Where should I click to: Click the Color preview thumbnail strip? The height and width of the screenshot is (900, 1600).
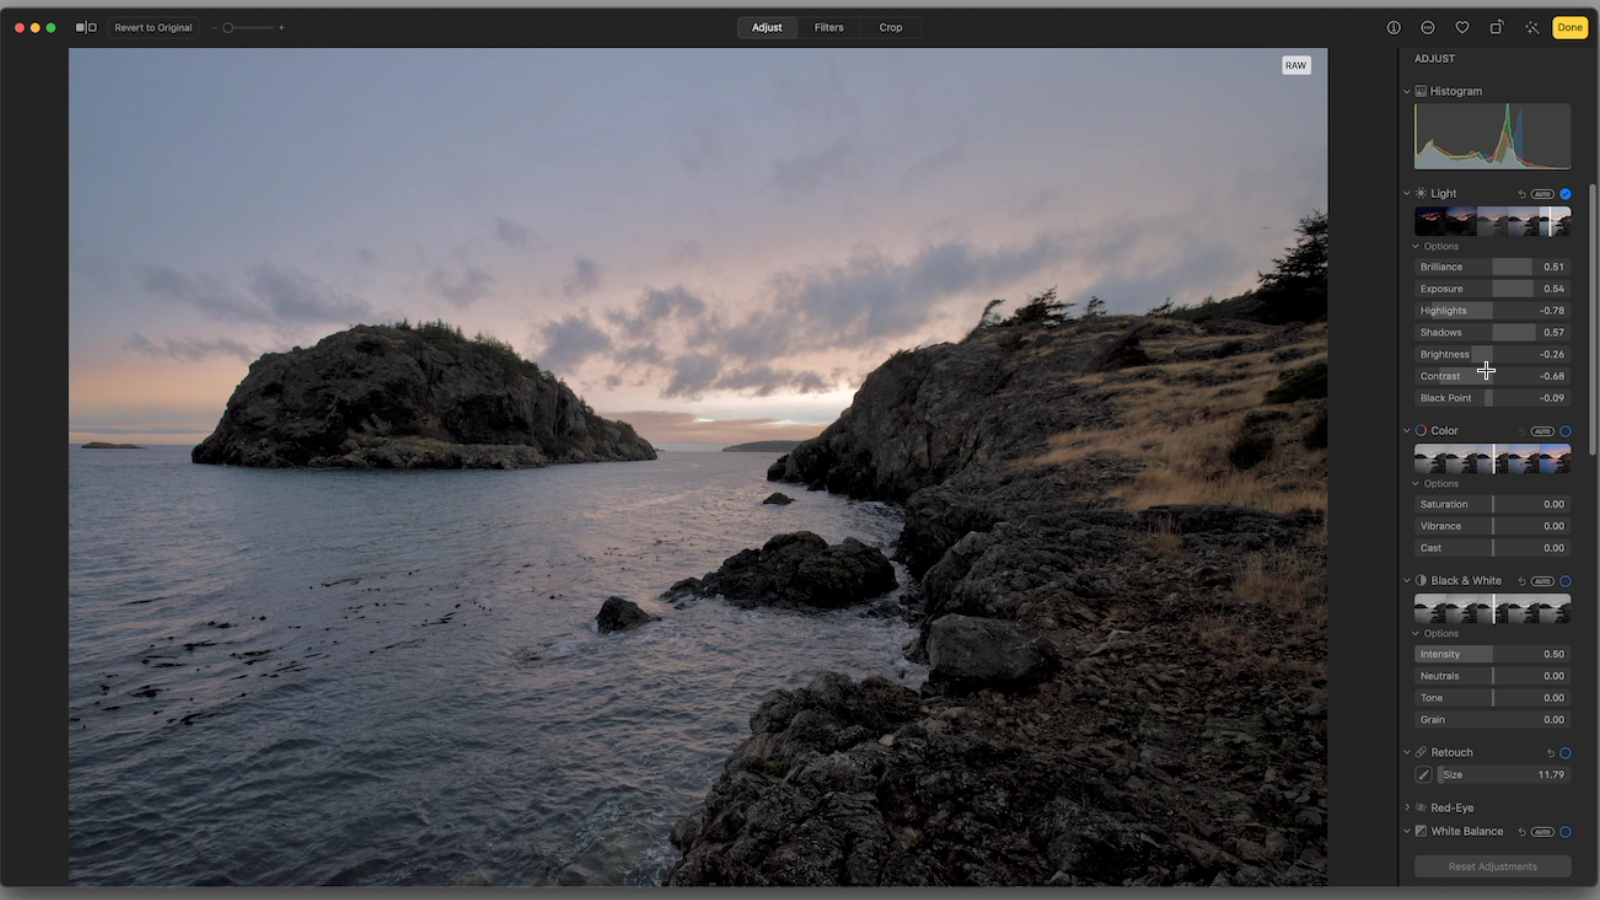pyautogui.click(x=1493, y=459)
